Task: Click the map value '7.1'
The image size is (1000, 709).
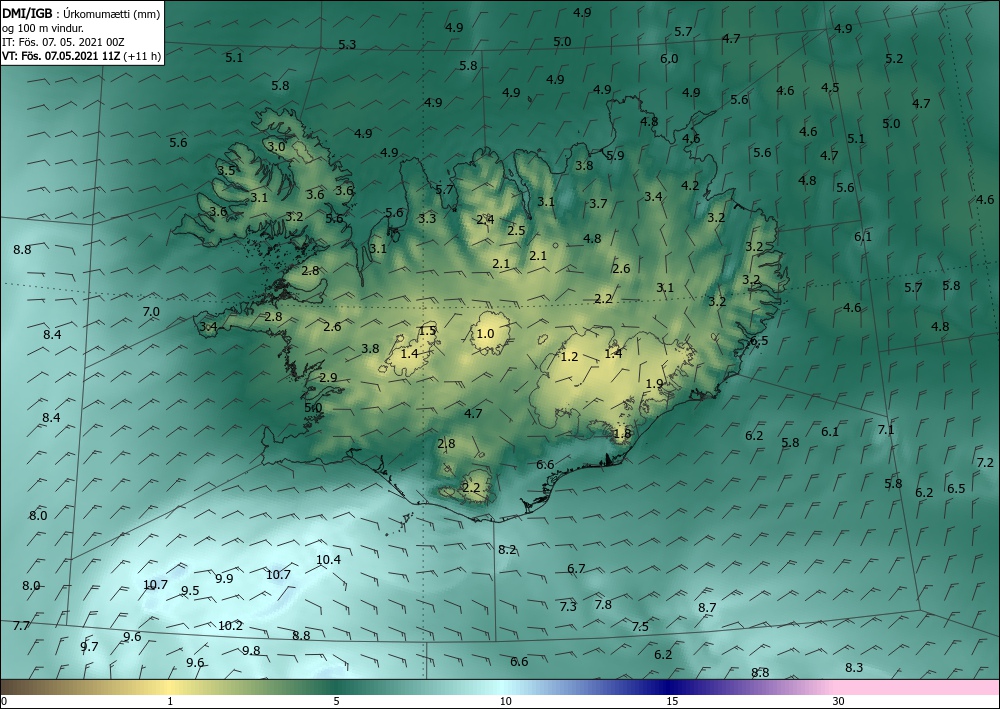Action: (886, 430)
